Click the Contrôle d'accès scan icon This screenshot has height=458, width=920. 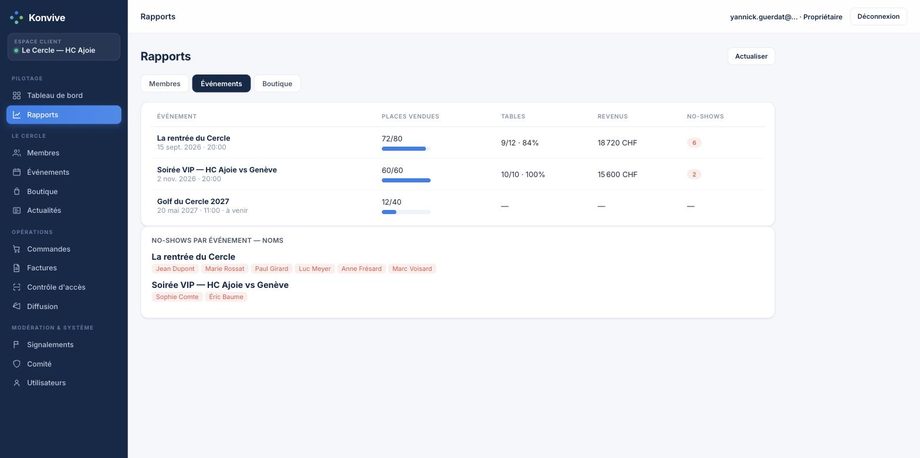(16, 287)
